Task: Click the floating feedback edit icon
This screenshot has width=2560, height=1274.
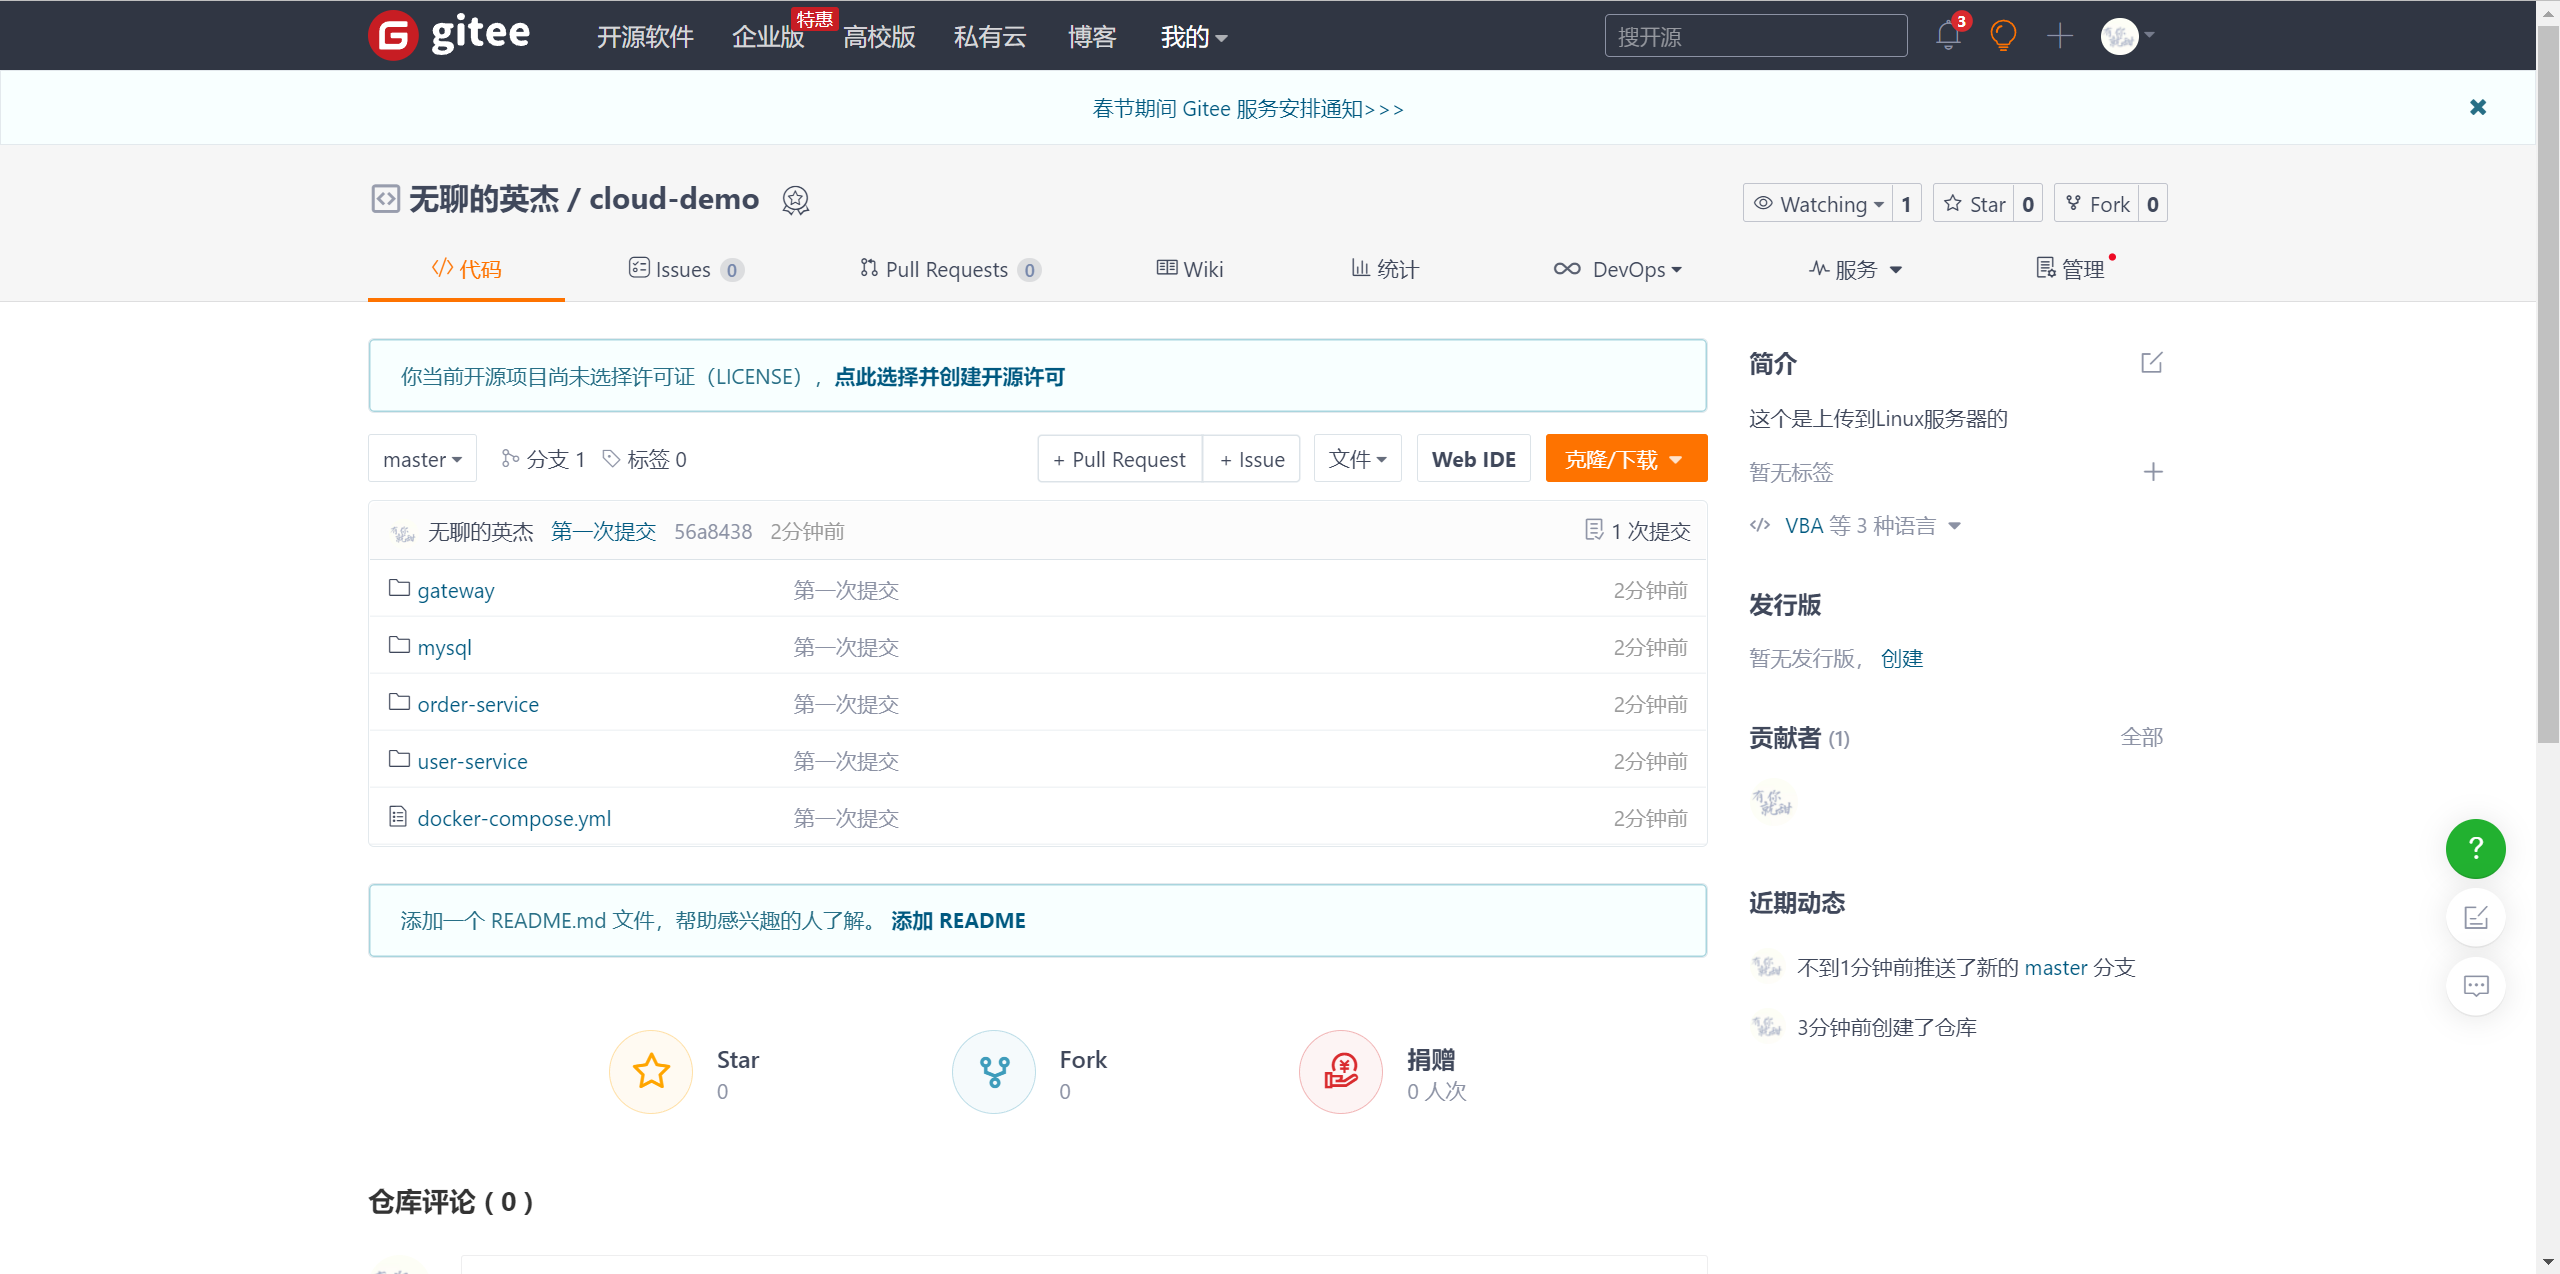Action: pyautogui.click(x=2475, y=917)
